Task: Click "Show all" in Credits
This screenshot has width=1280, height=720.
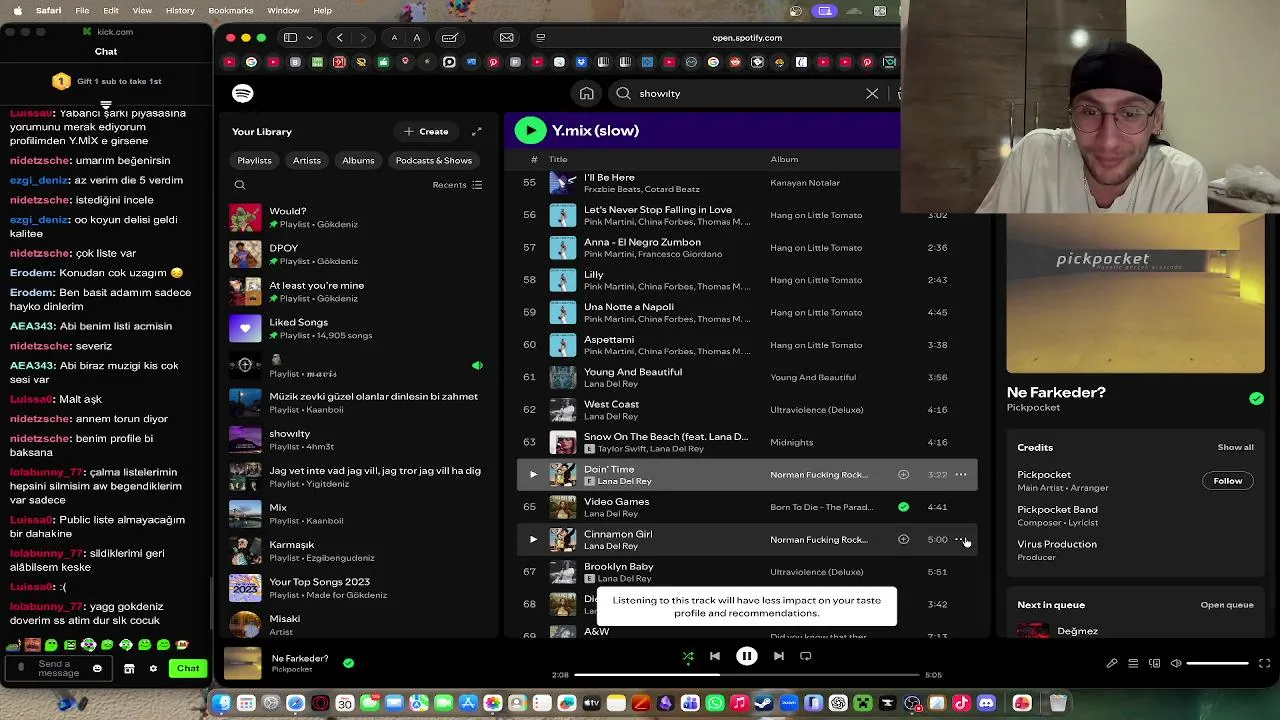Action: point(1235,447)
